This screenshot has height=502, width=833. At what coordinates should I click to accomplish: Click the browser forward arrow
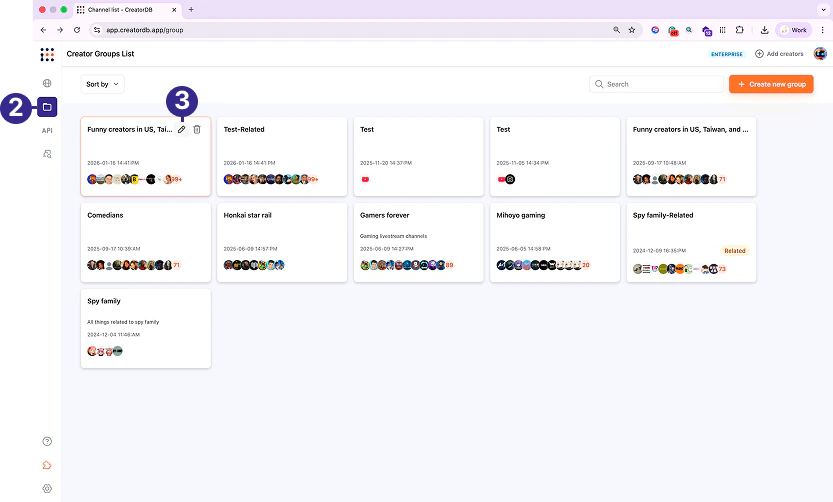tap(60, 30)
